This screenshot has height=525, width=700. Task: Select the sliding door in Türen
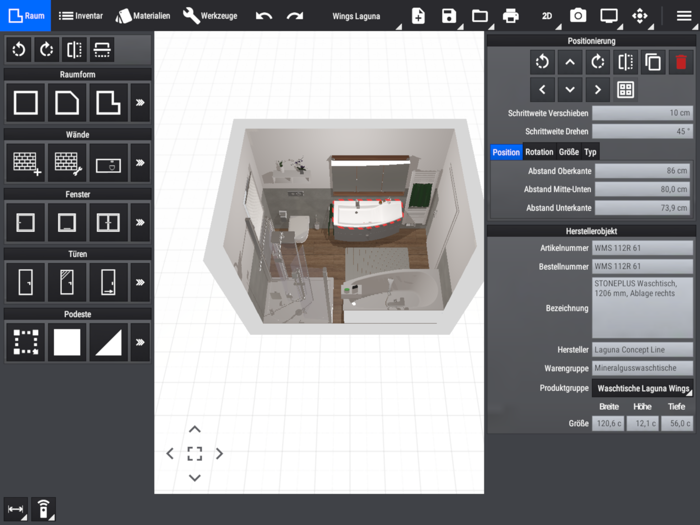pos(108,282)
